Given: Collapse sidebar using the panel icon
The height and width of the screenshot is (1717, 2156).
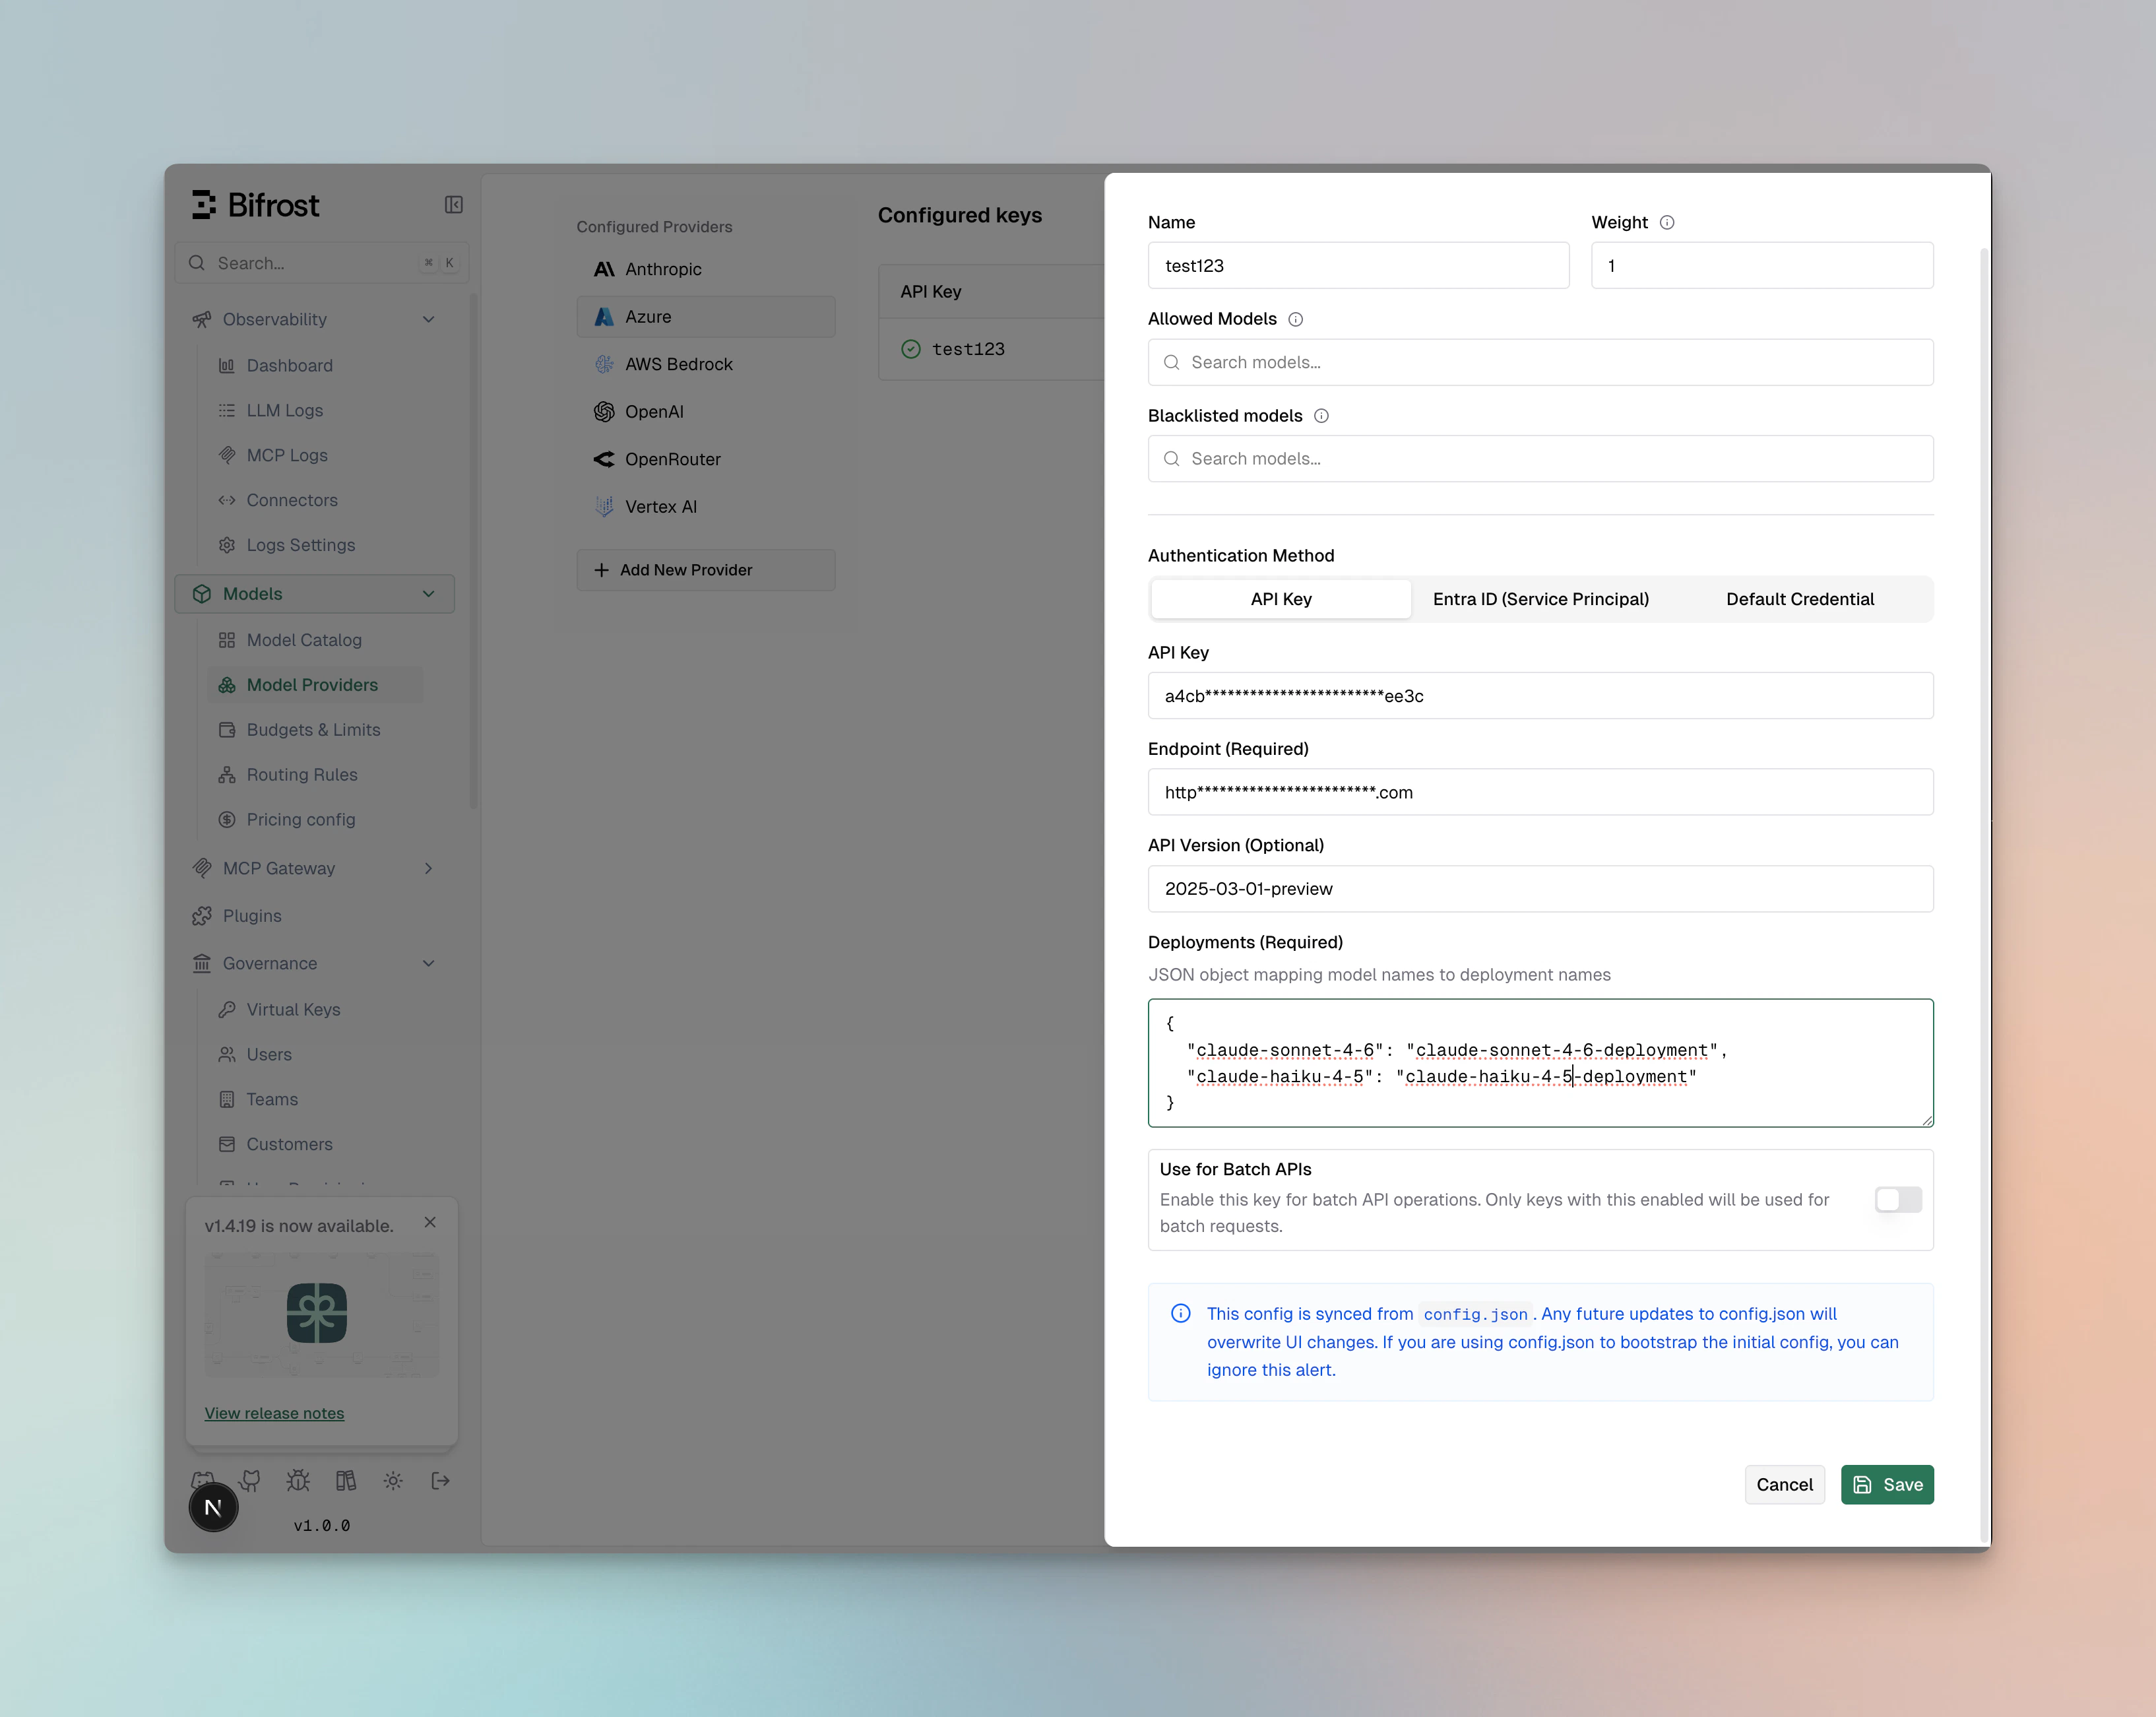Looking at the screenshot, I should pos(454,205).
